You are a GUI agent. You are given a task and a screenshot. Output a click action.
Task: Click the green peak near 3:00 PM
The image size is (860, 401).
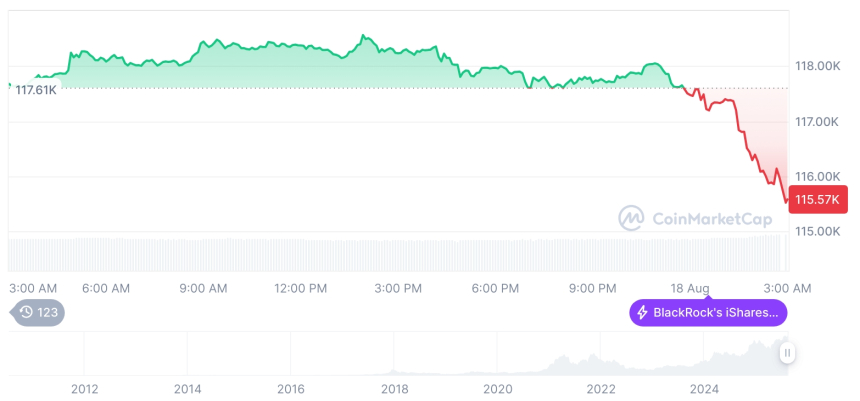tap(363, 37)
